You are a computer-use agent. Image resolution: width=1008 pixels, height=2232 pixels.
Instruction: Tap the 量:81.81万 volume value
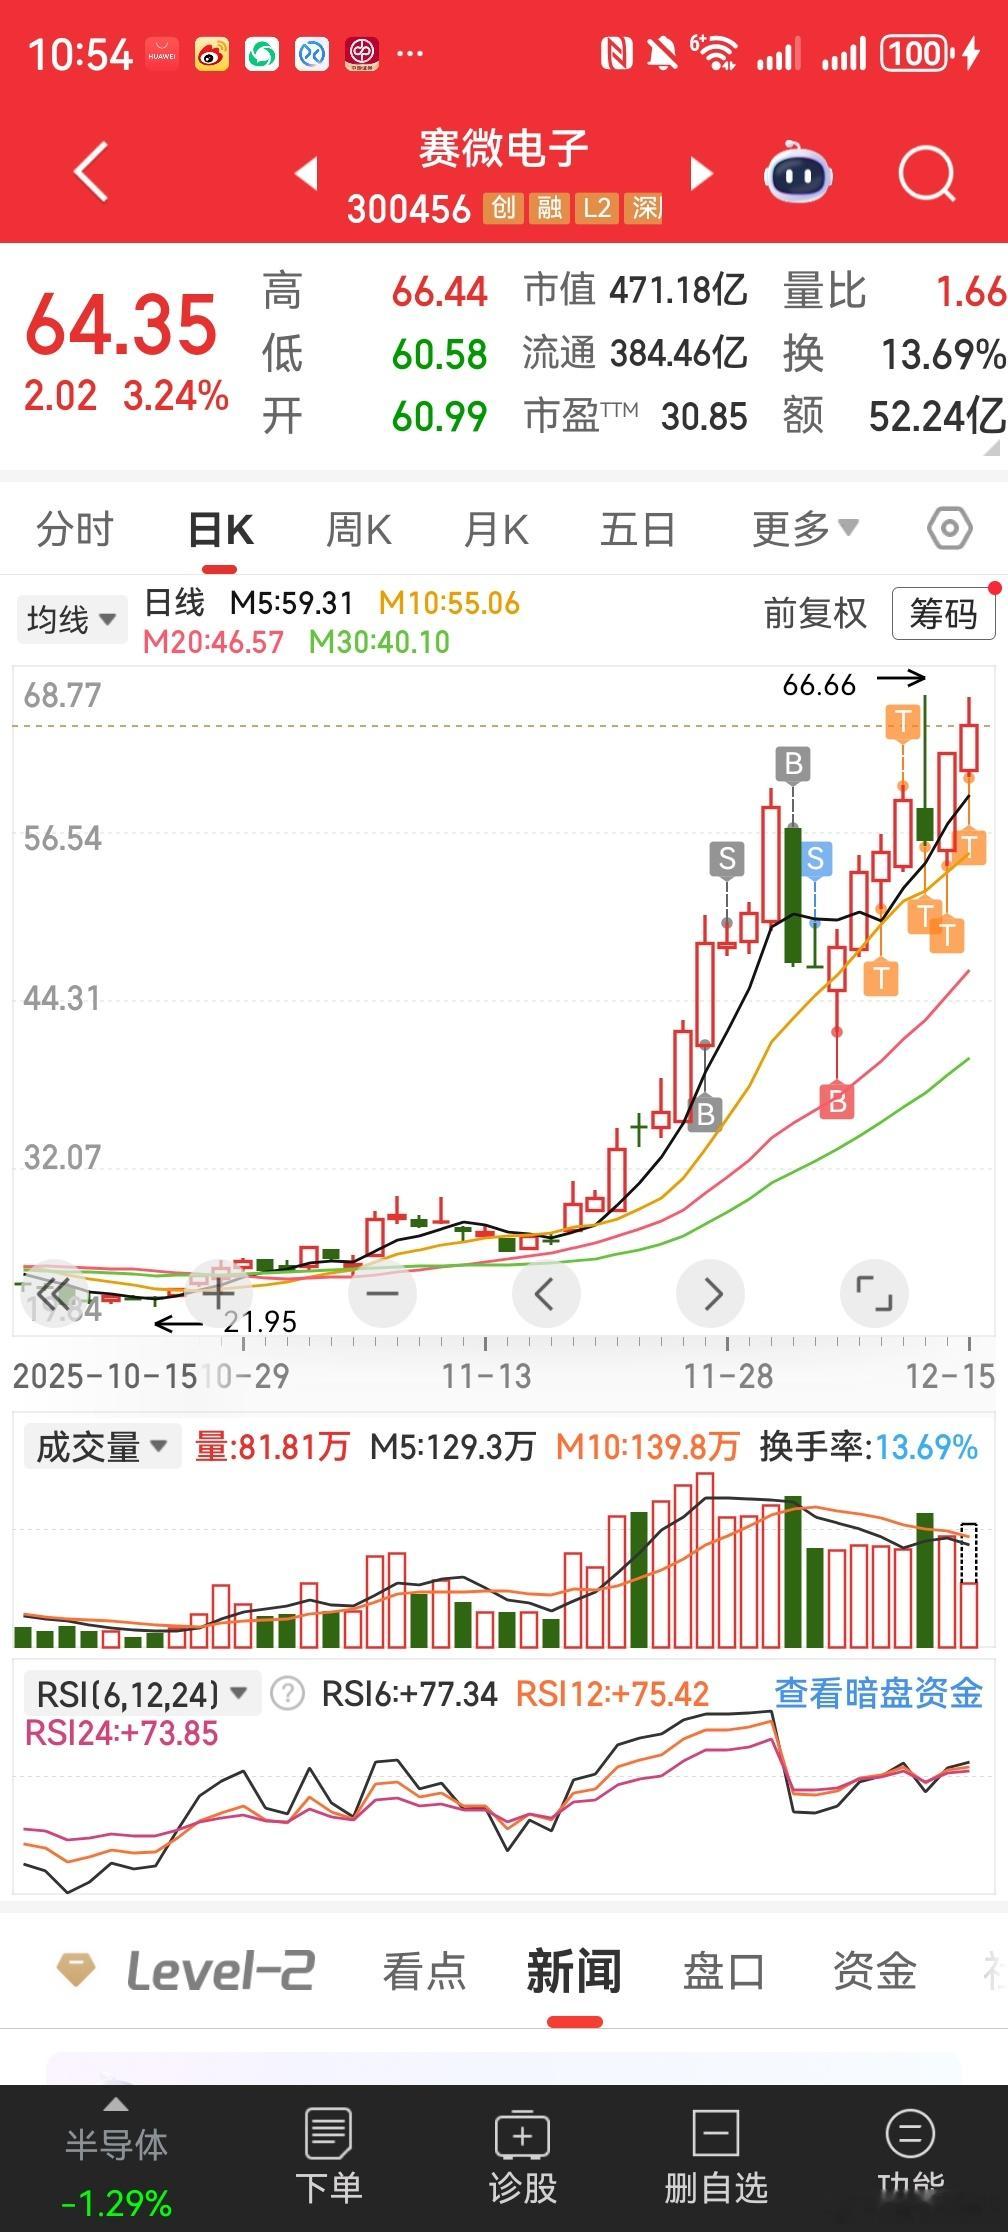coord(272,1446)
